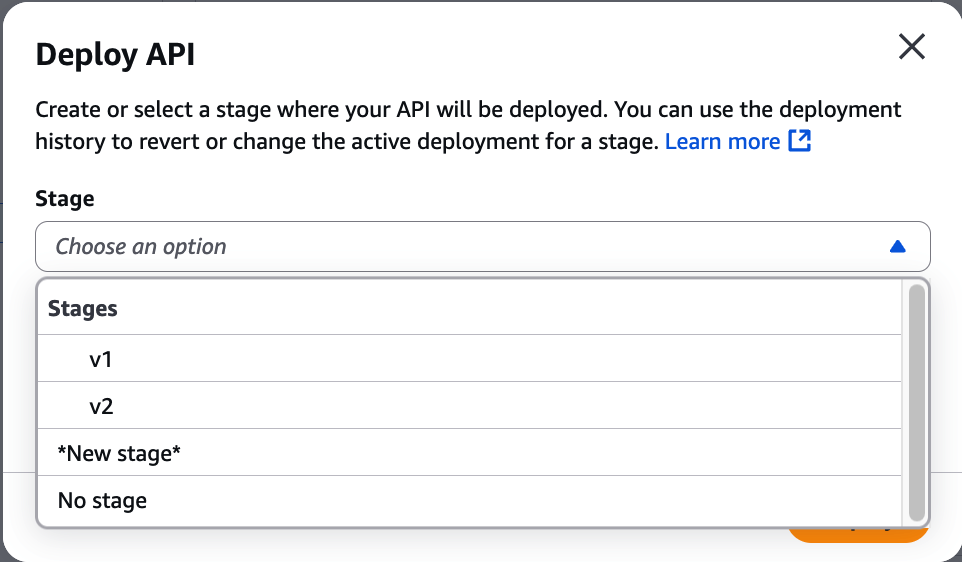Click the 'Choose an option' placeholder field

[x=141, y=247]
